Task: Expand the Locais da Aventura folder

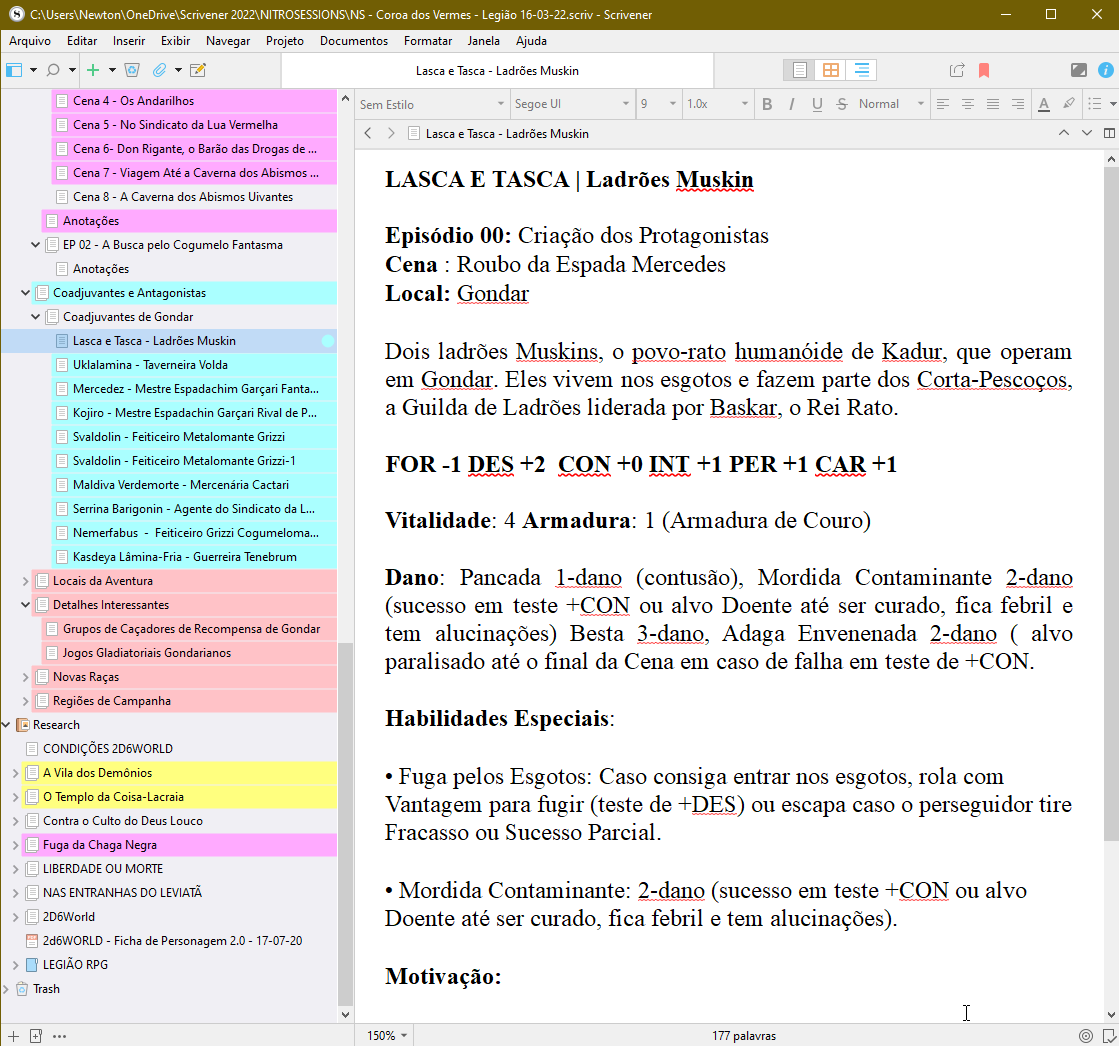Action: [26, 581]
